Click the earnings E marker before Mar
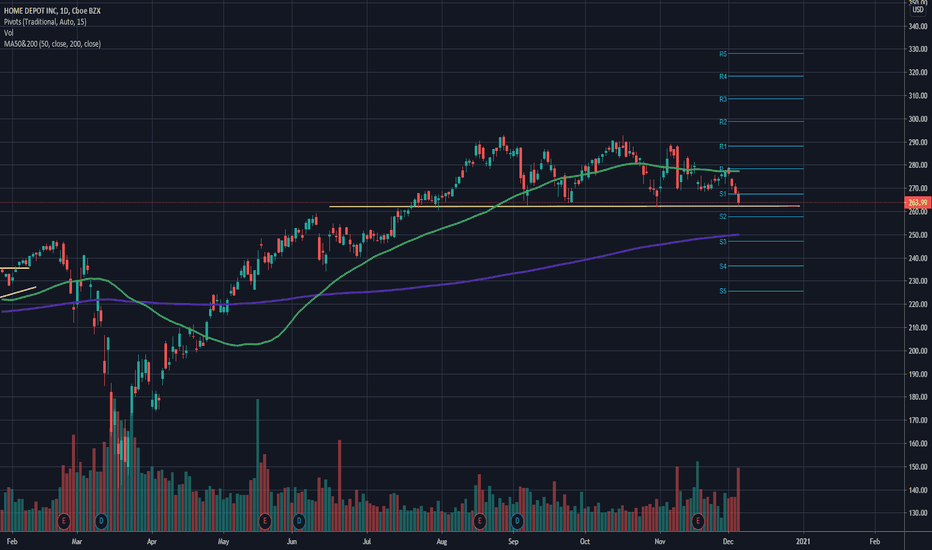 [64, 521]
